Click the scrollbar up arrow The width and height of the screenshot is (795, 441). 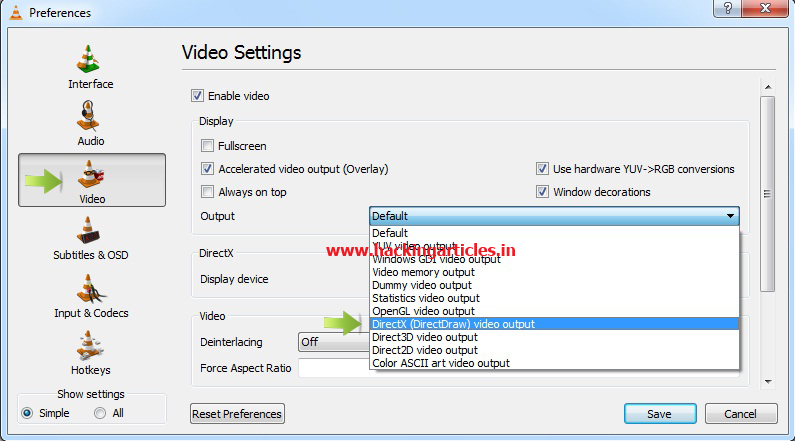[x=768, y=87]
